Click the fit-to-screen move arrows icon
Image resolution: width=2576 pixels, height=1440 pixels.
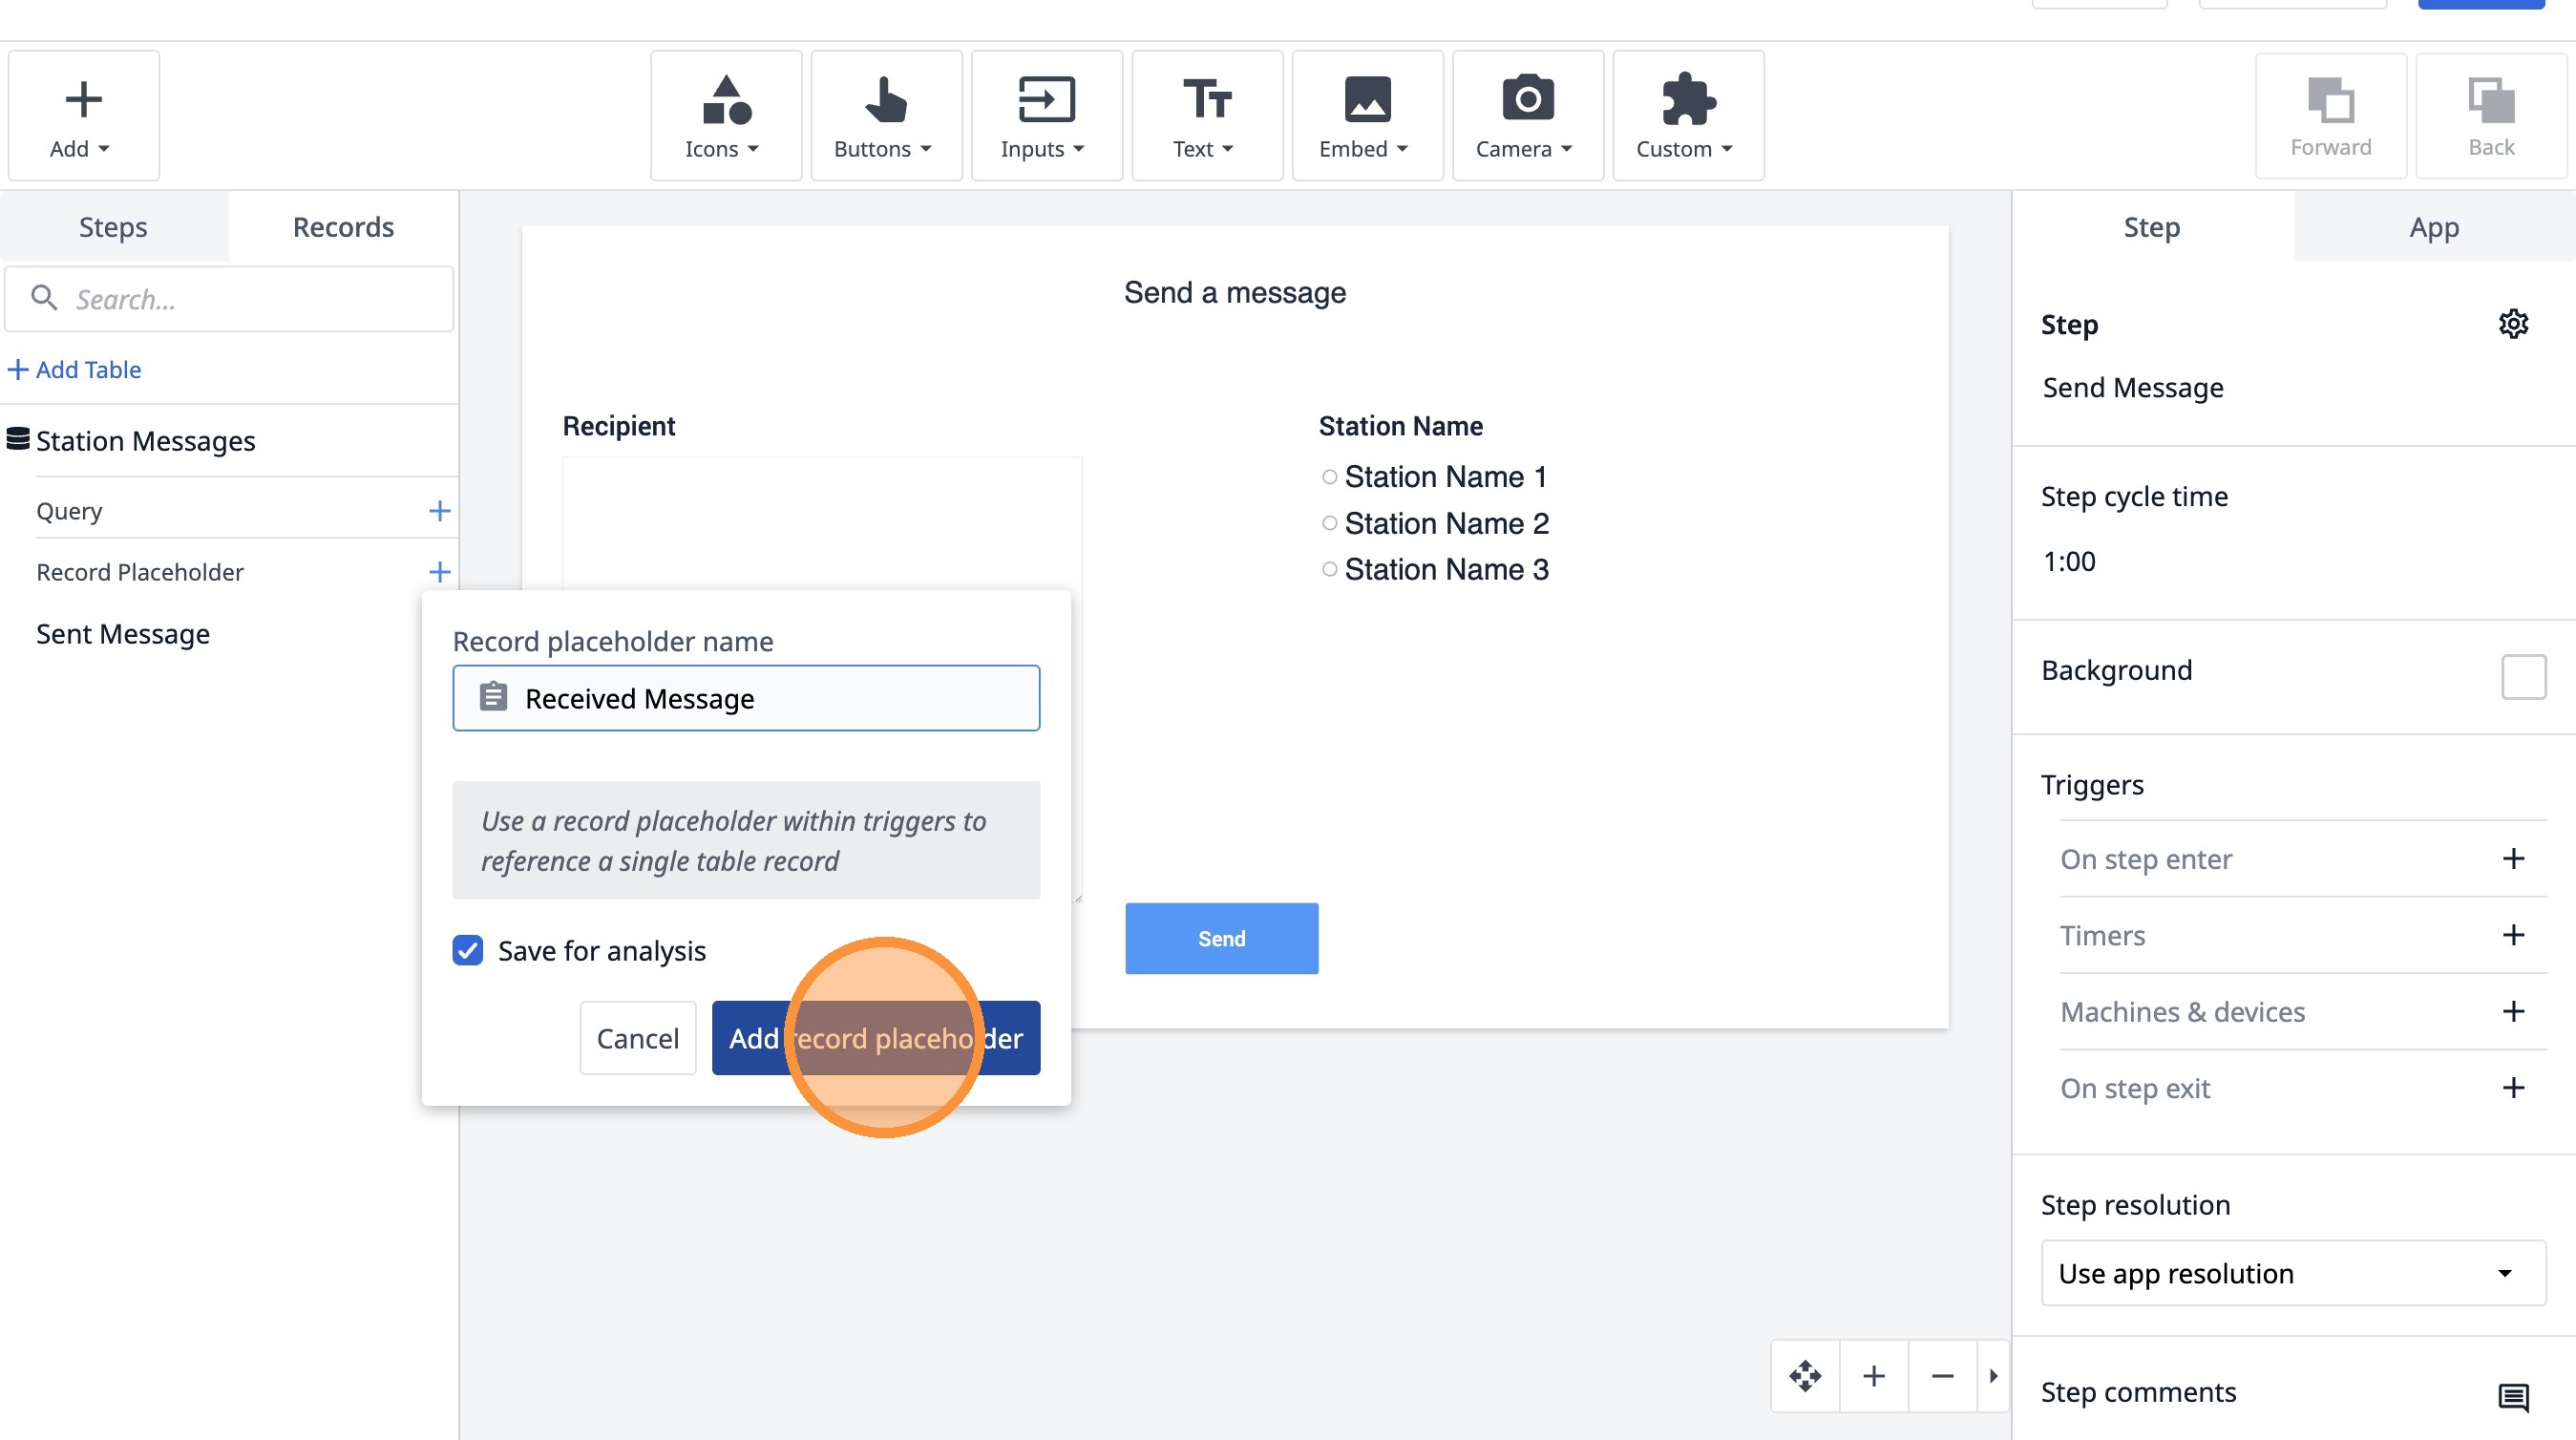pos(1805,1376)
